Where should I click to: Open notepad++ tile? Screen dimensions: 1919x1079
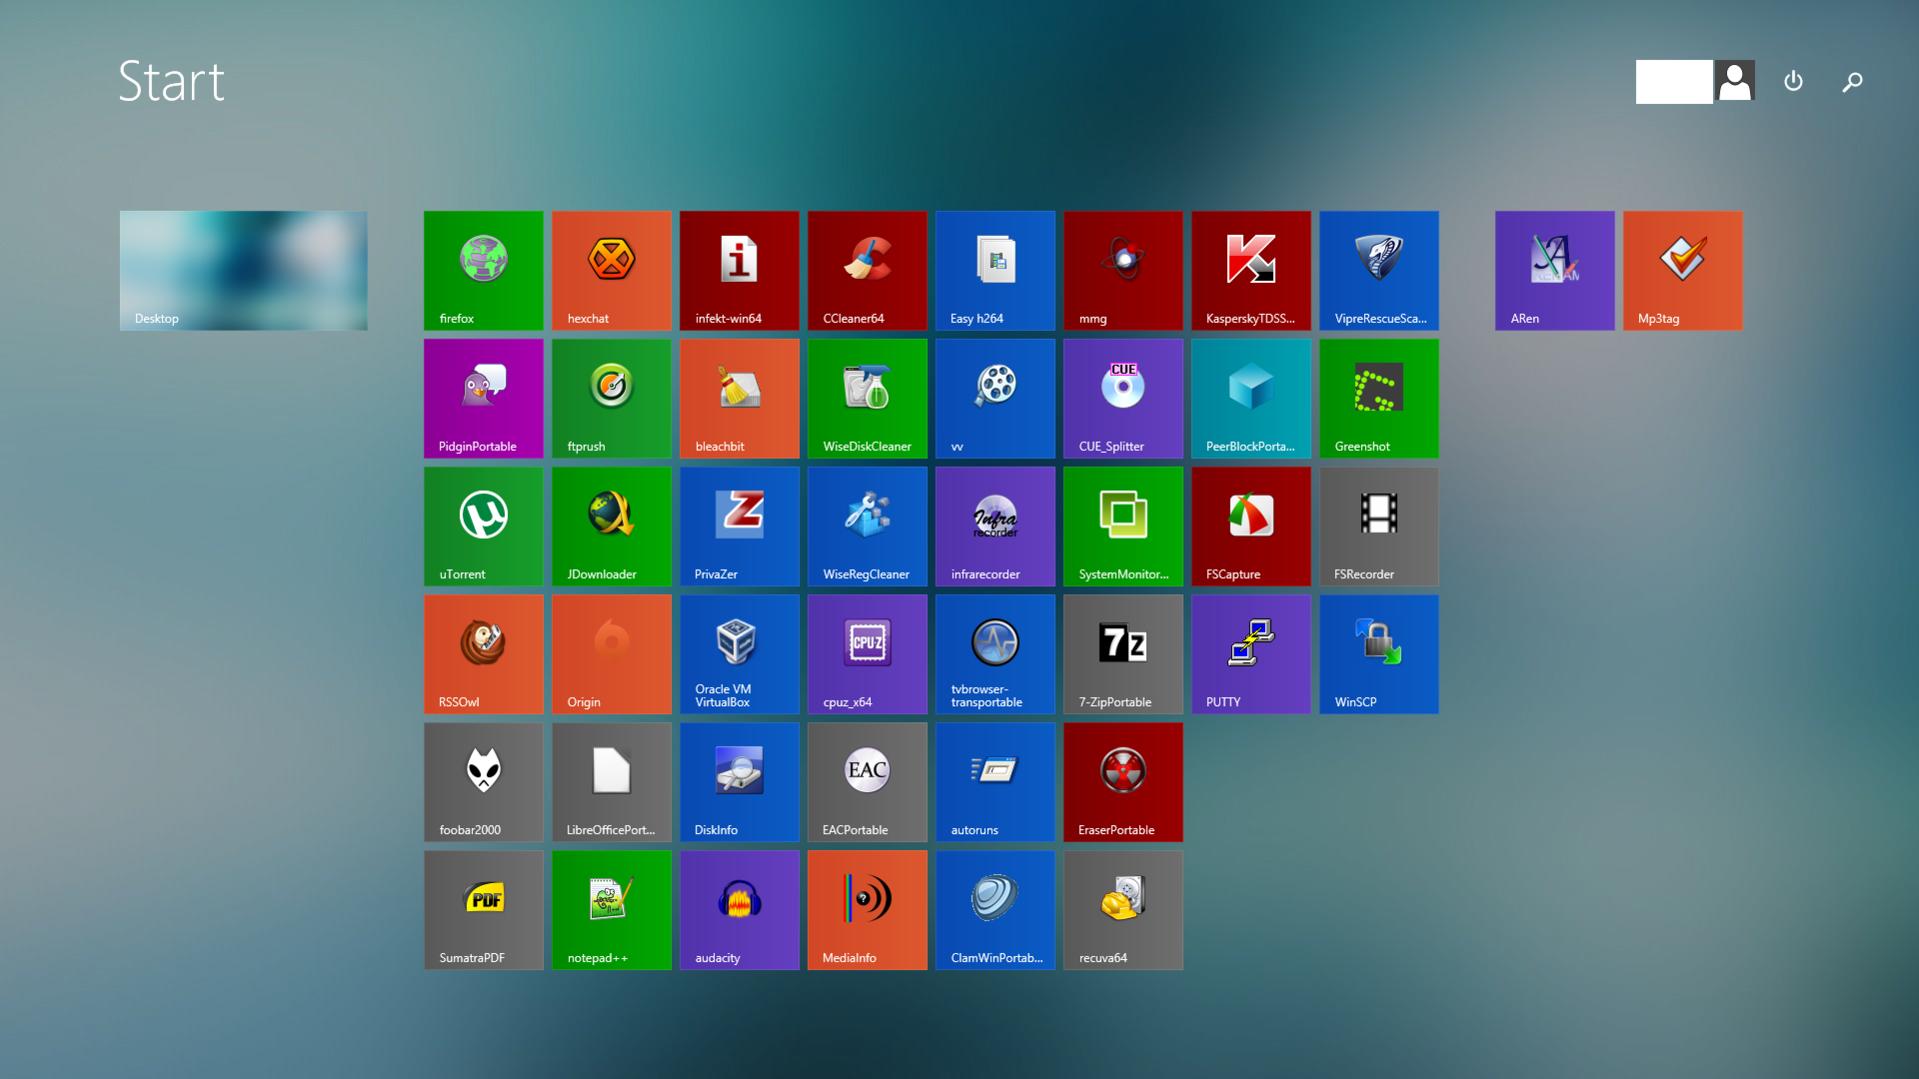point(611,910)
